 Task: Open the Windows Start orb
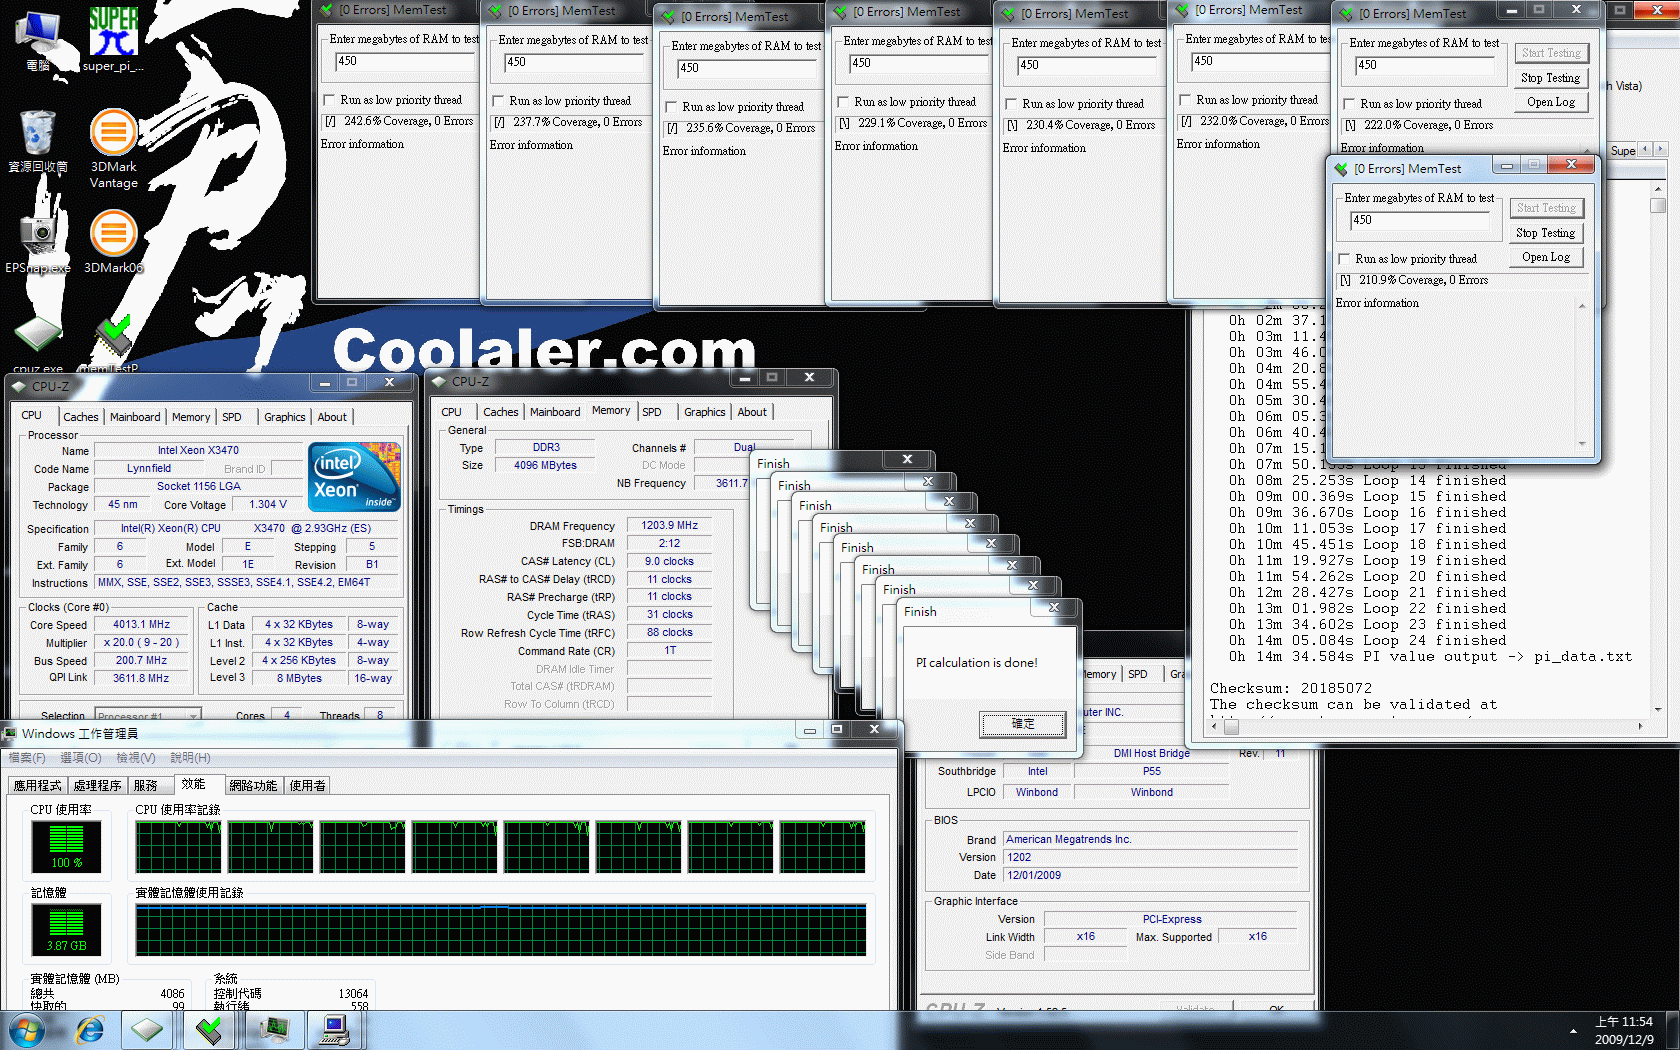pos(27,1030)
